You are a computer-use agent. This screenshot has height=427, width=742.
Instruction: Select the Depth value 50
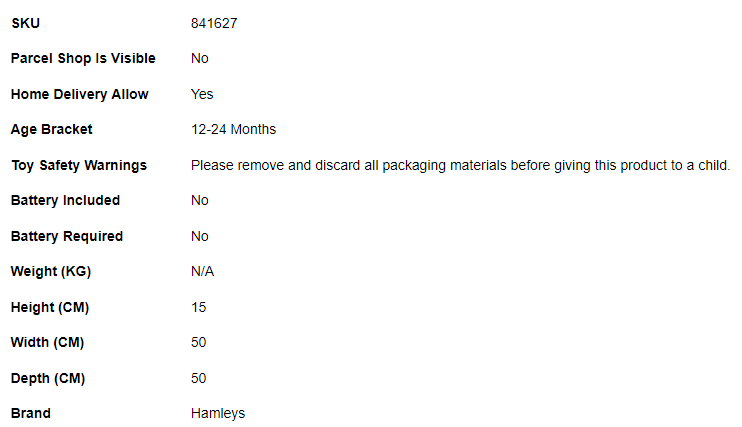point(198,378)
